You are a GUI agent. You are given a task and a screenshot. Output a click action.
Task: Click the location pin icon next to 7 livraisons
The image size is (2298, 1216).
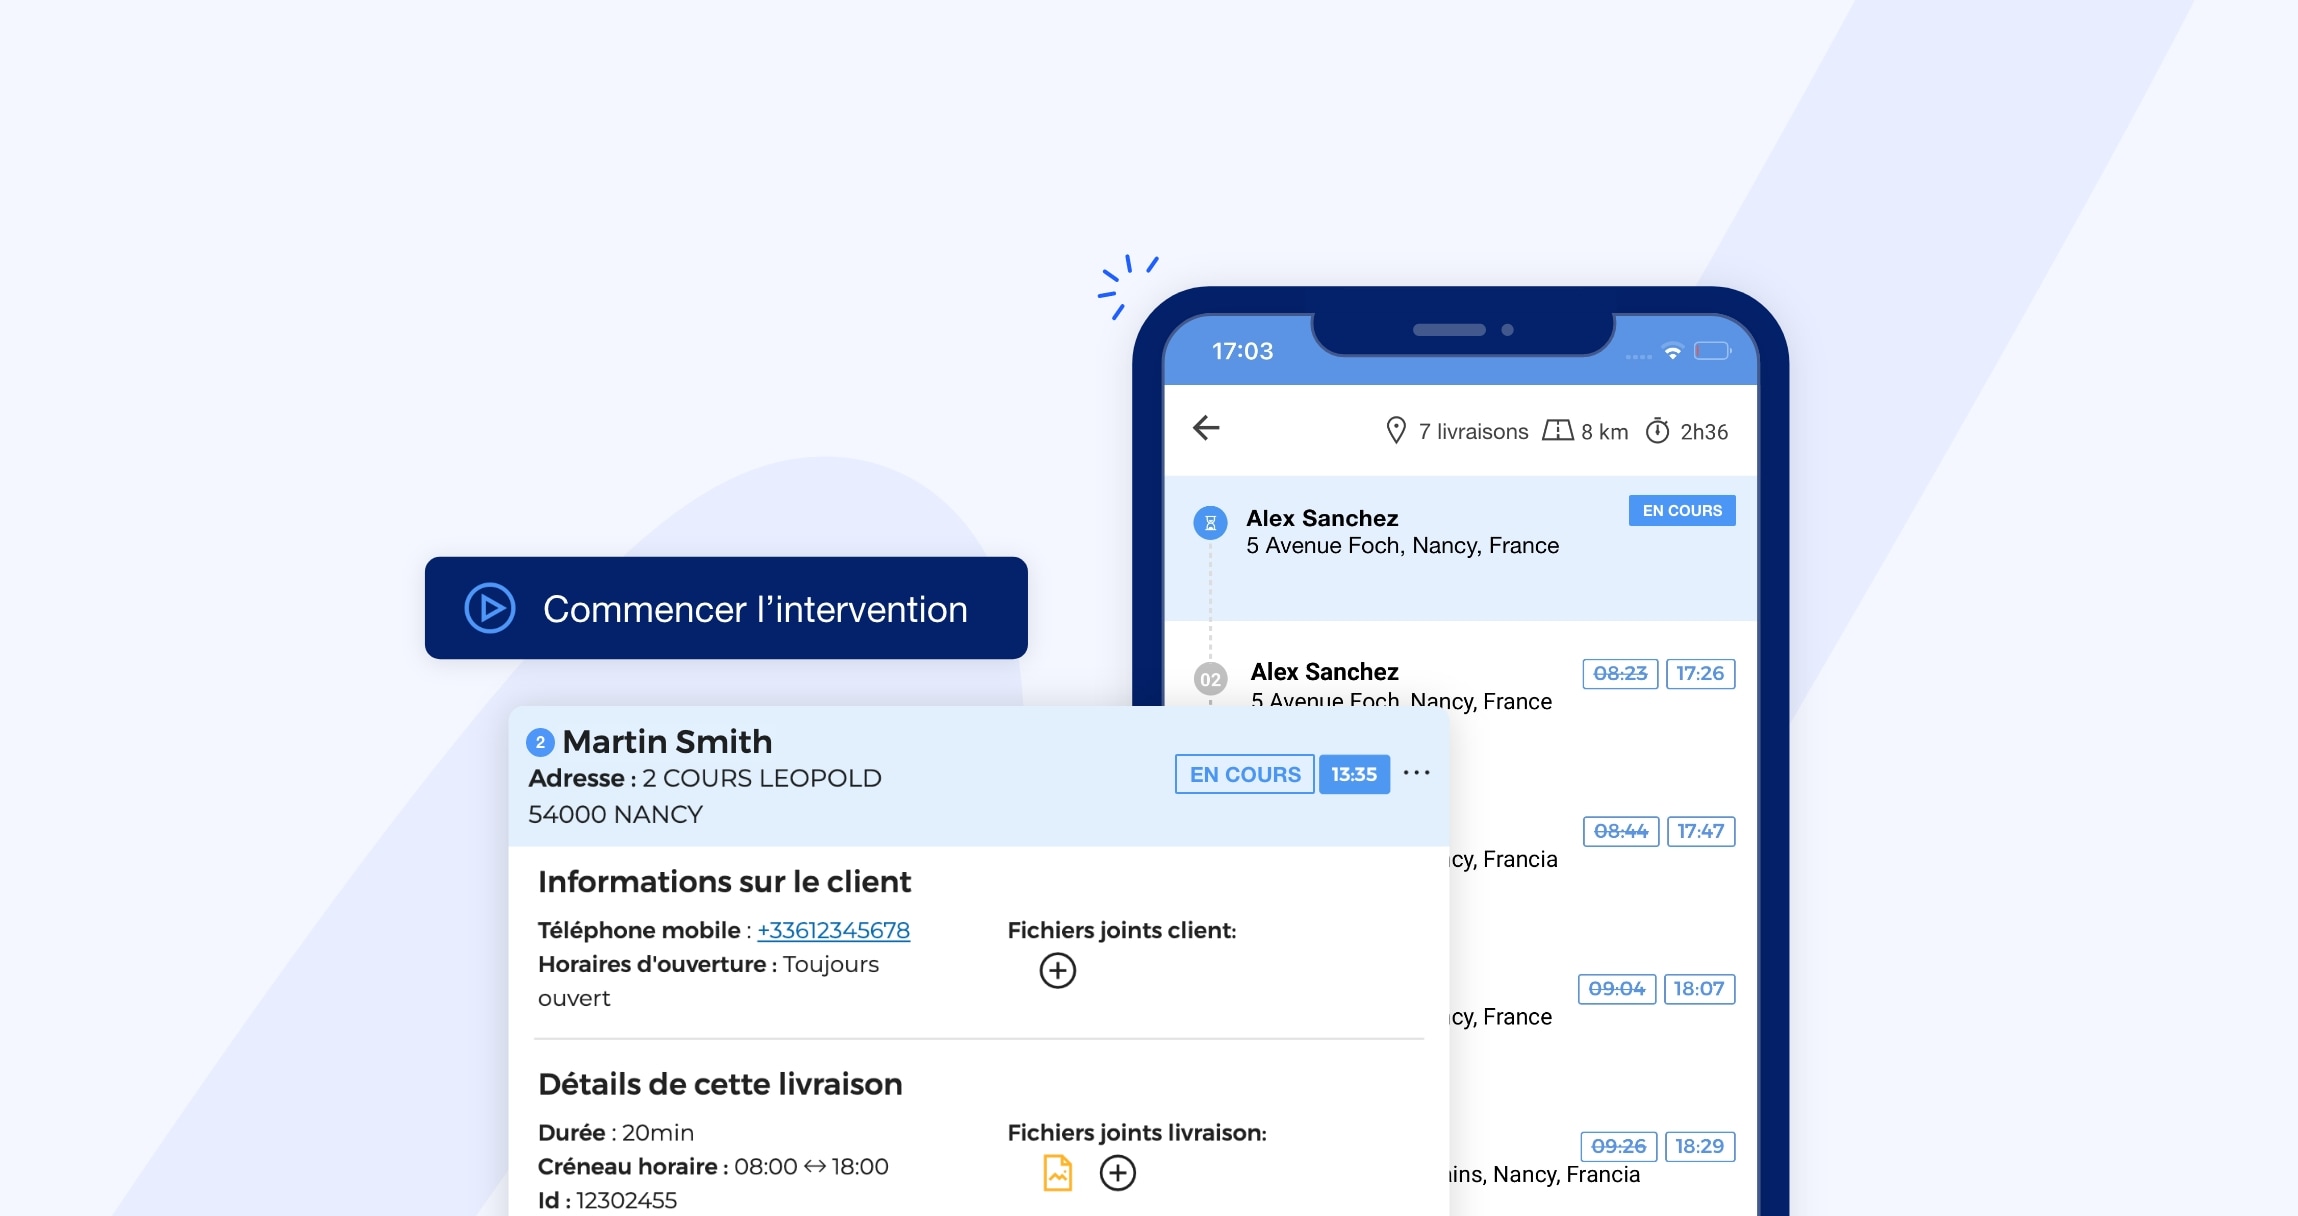click(x=1396, y=431)
